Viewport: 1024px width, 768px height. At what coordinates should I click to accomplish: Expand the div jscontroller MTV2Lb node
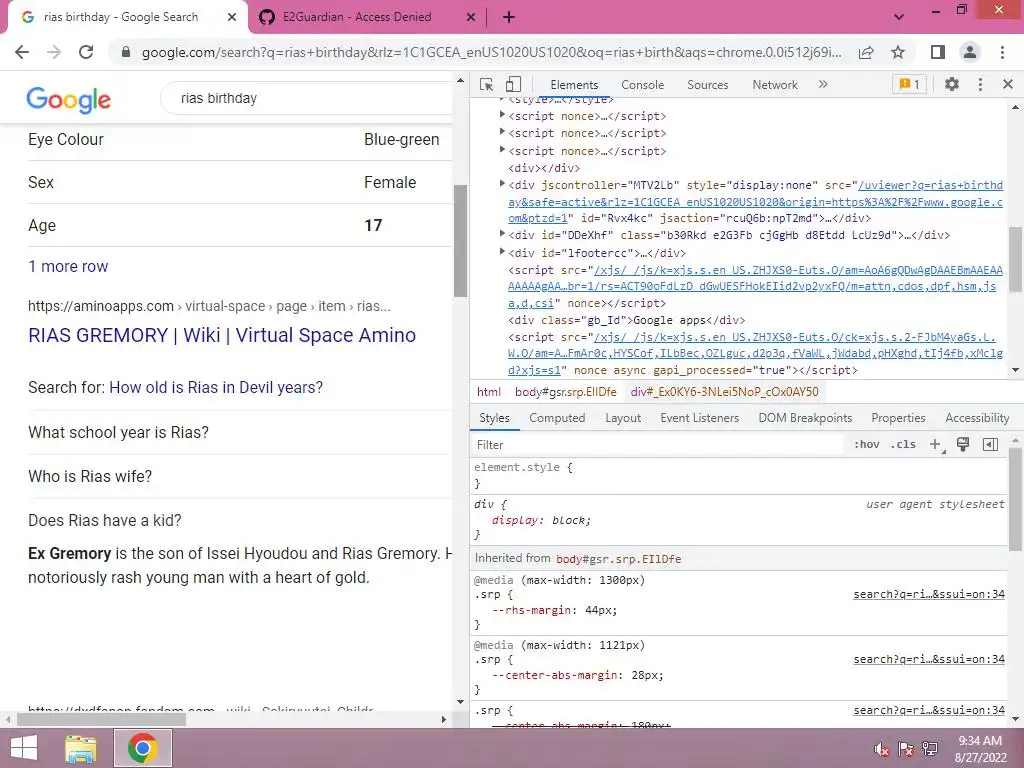tap(502, 184)
